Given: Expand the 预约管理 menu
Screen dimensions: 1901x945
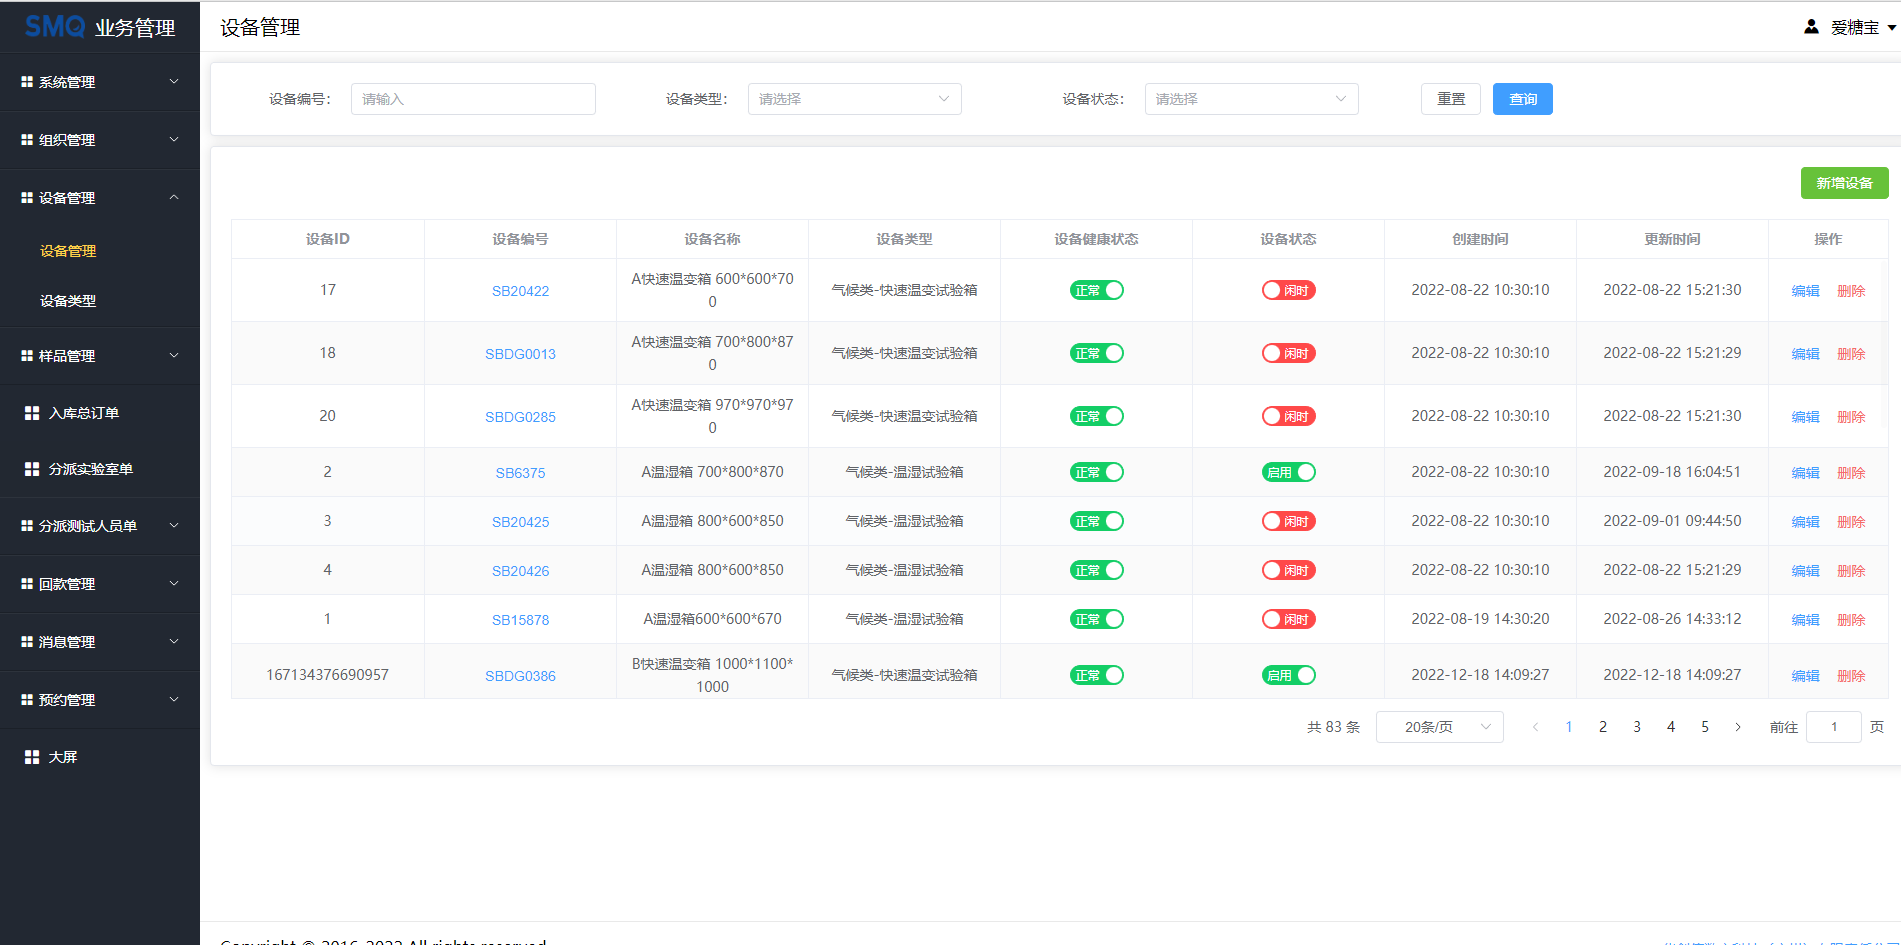Looking at the screenshot, I should pyautogui.click(x=100, y=700).
